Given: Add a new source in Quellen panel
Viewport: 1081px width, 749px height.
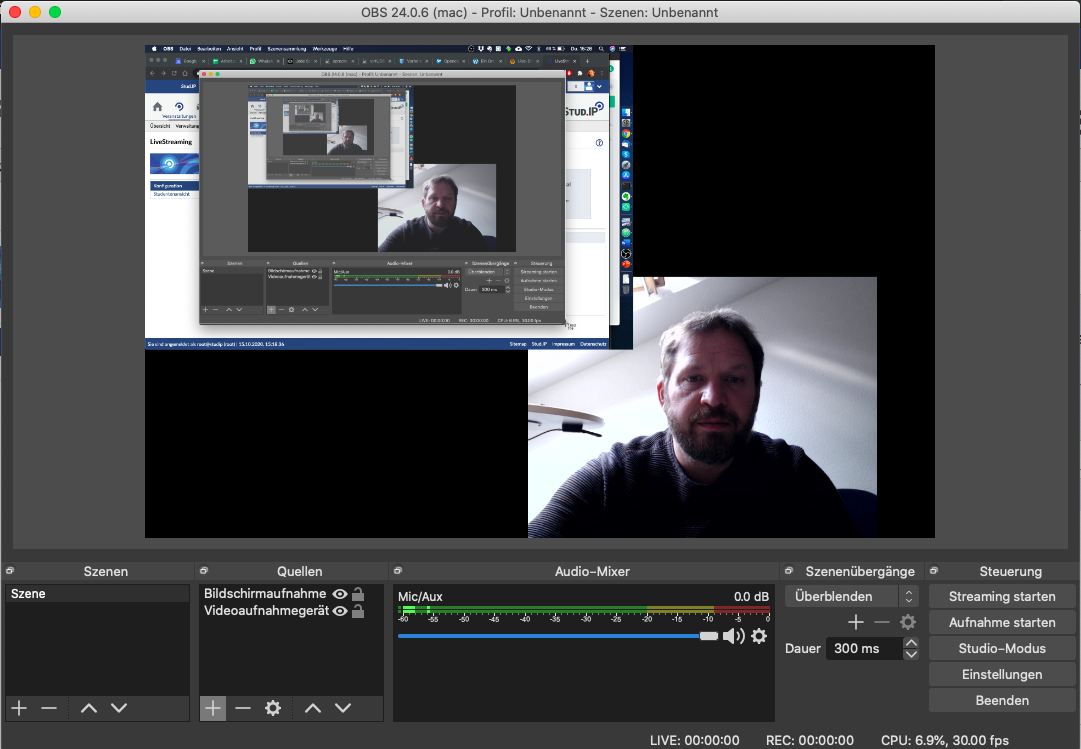Looking at the screenshot, I should tap(213, 708).
